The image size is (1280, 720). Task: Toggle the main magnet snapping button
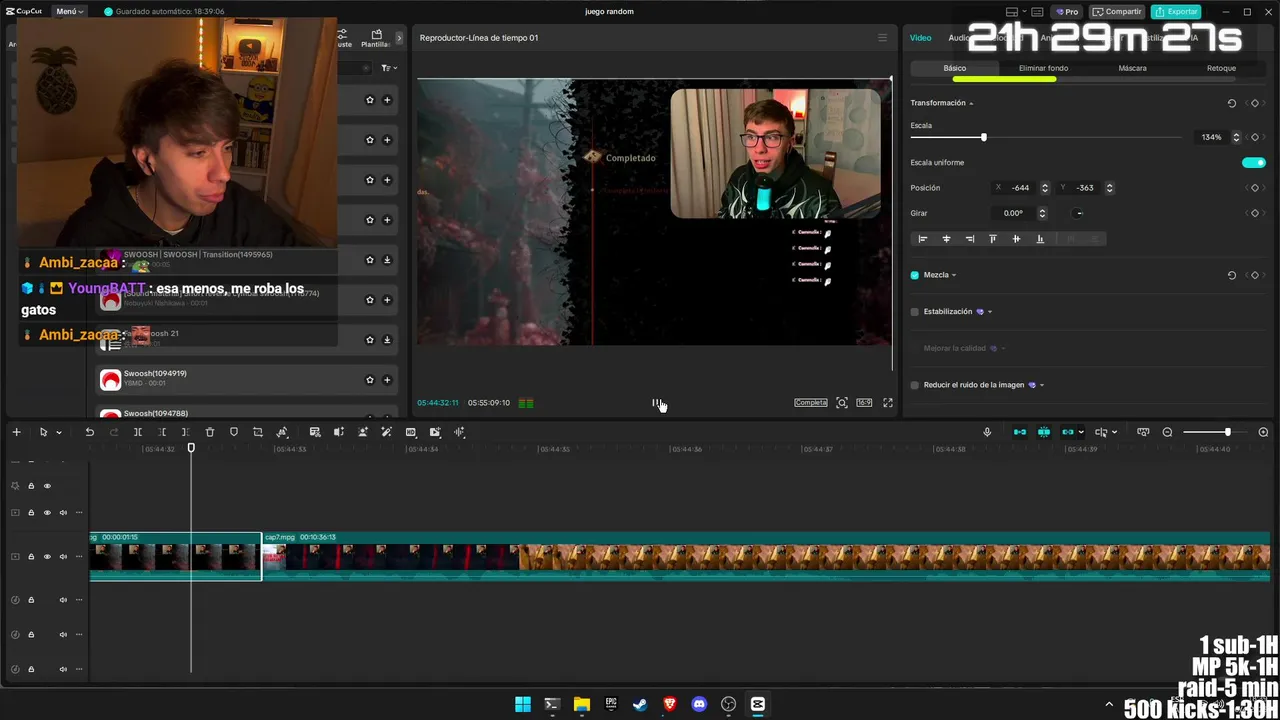coord(1020,432)
